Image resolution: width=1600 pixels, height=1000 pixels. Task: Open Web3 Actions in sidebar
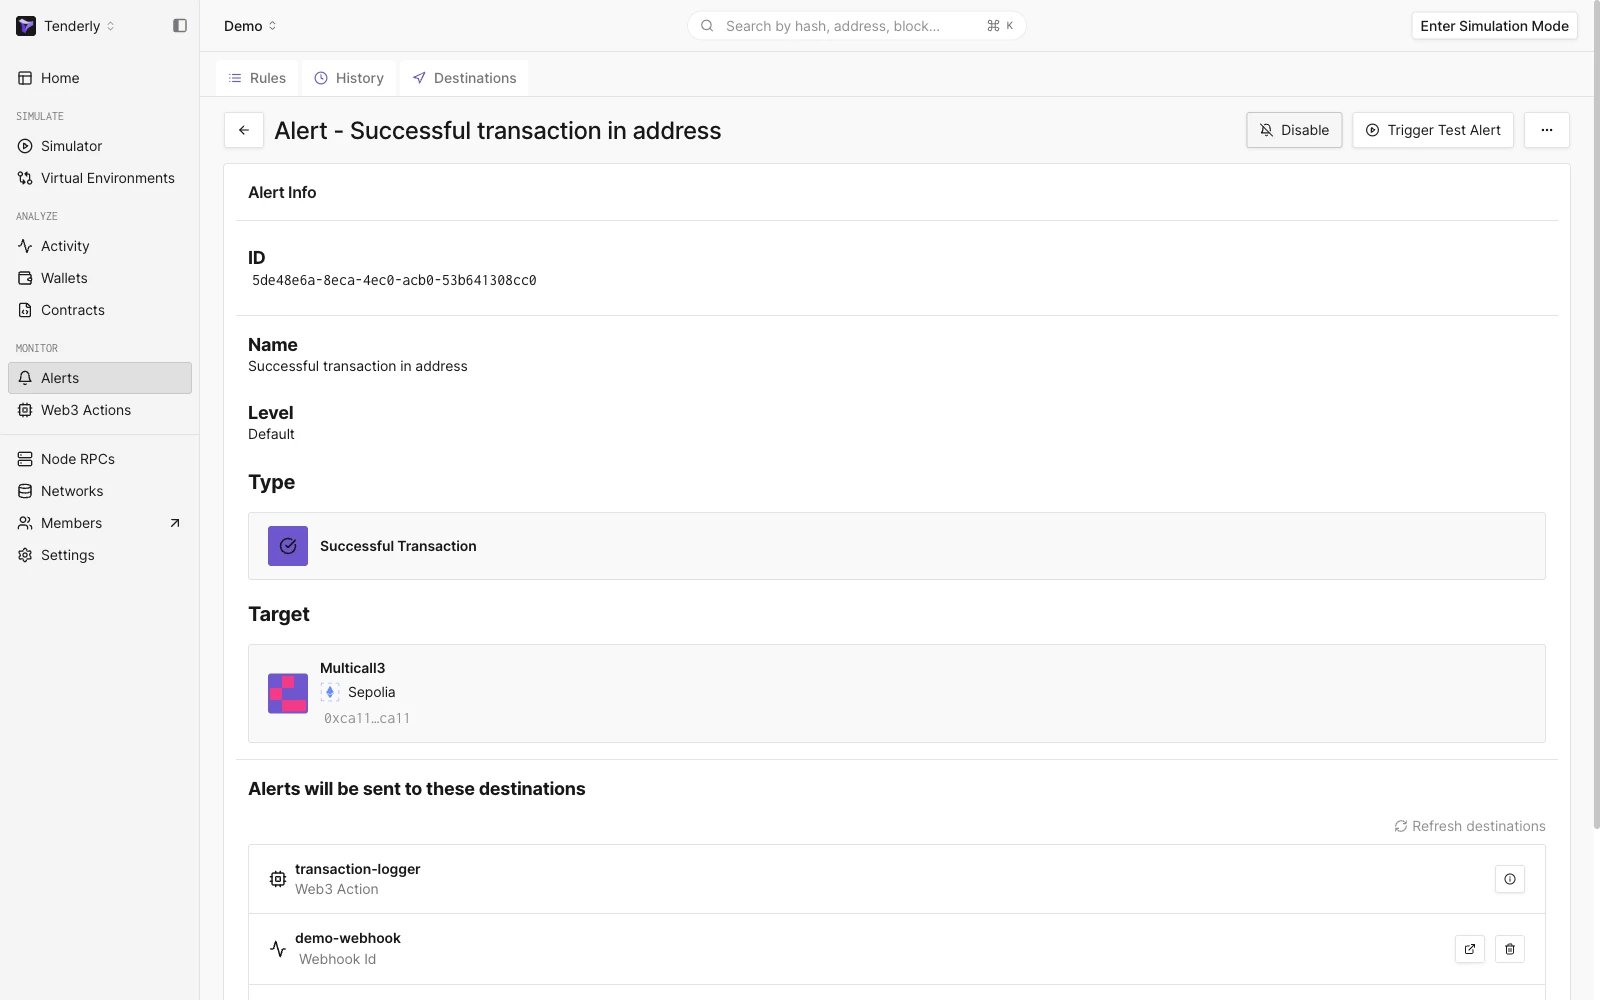coord(100,410)
